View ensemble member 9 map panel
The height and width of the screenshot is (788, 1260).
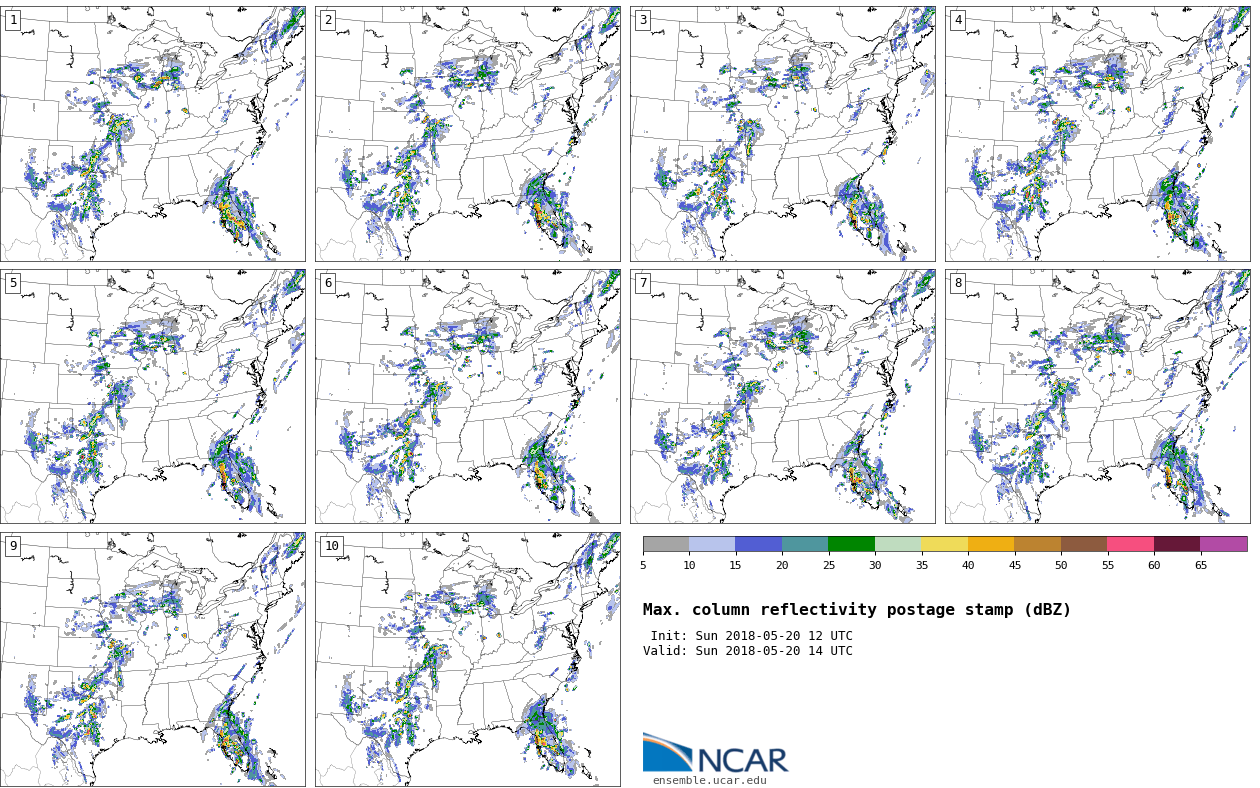153,659
